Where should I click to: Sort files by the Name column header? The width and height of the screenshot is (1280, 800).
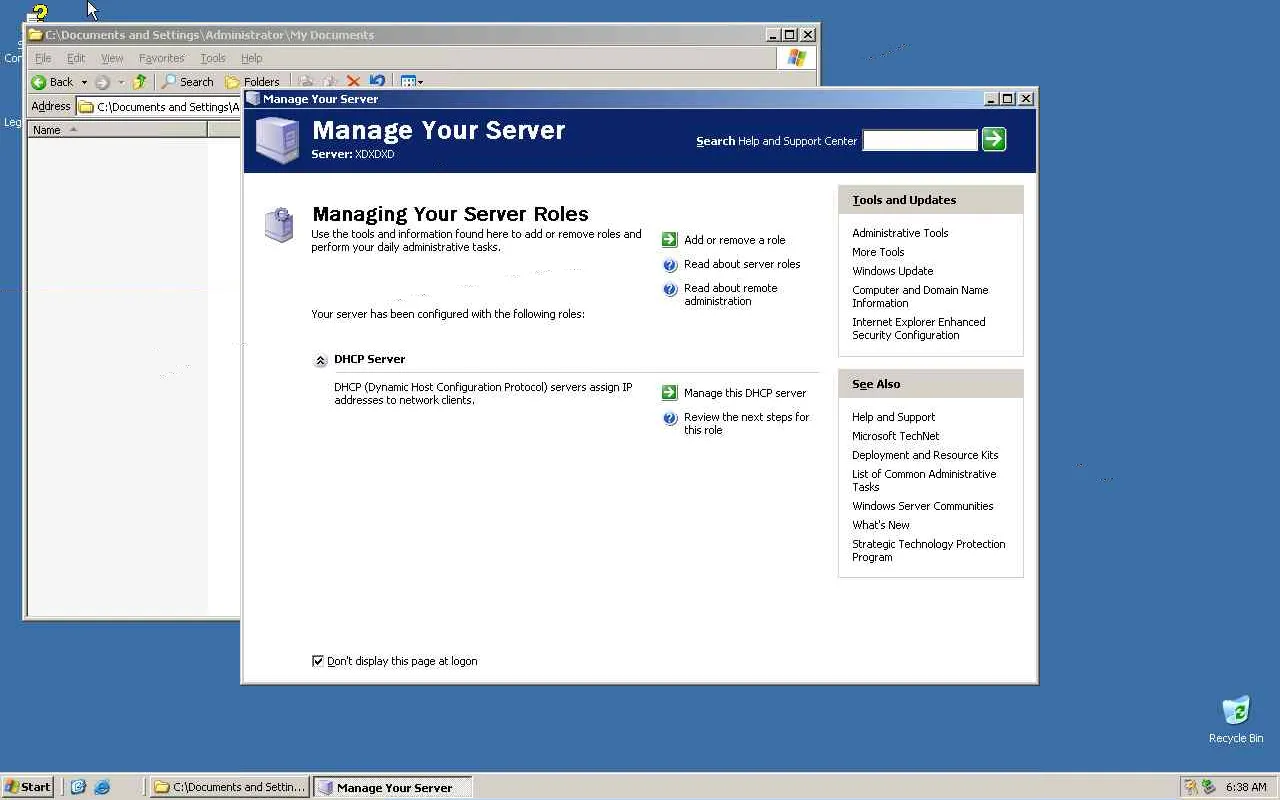point(118,130)
